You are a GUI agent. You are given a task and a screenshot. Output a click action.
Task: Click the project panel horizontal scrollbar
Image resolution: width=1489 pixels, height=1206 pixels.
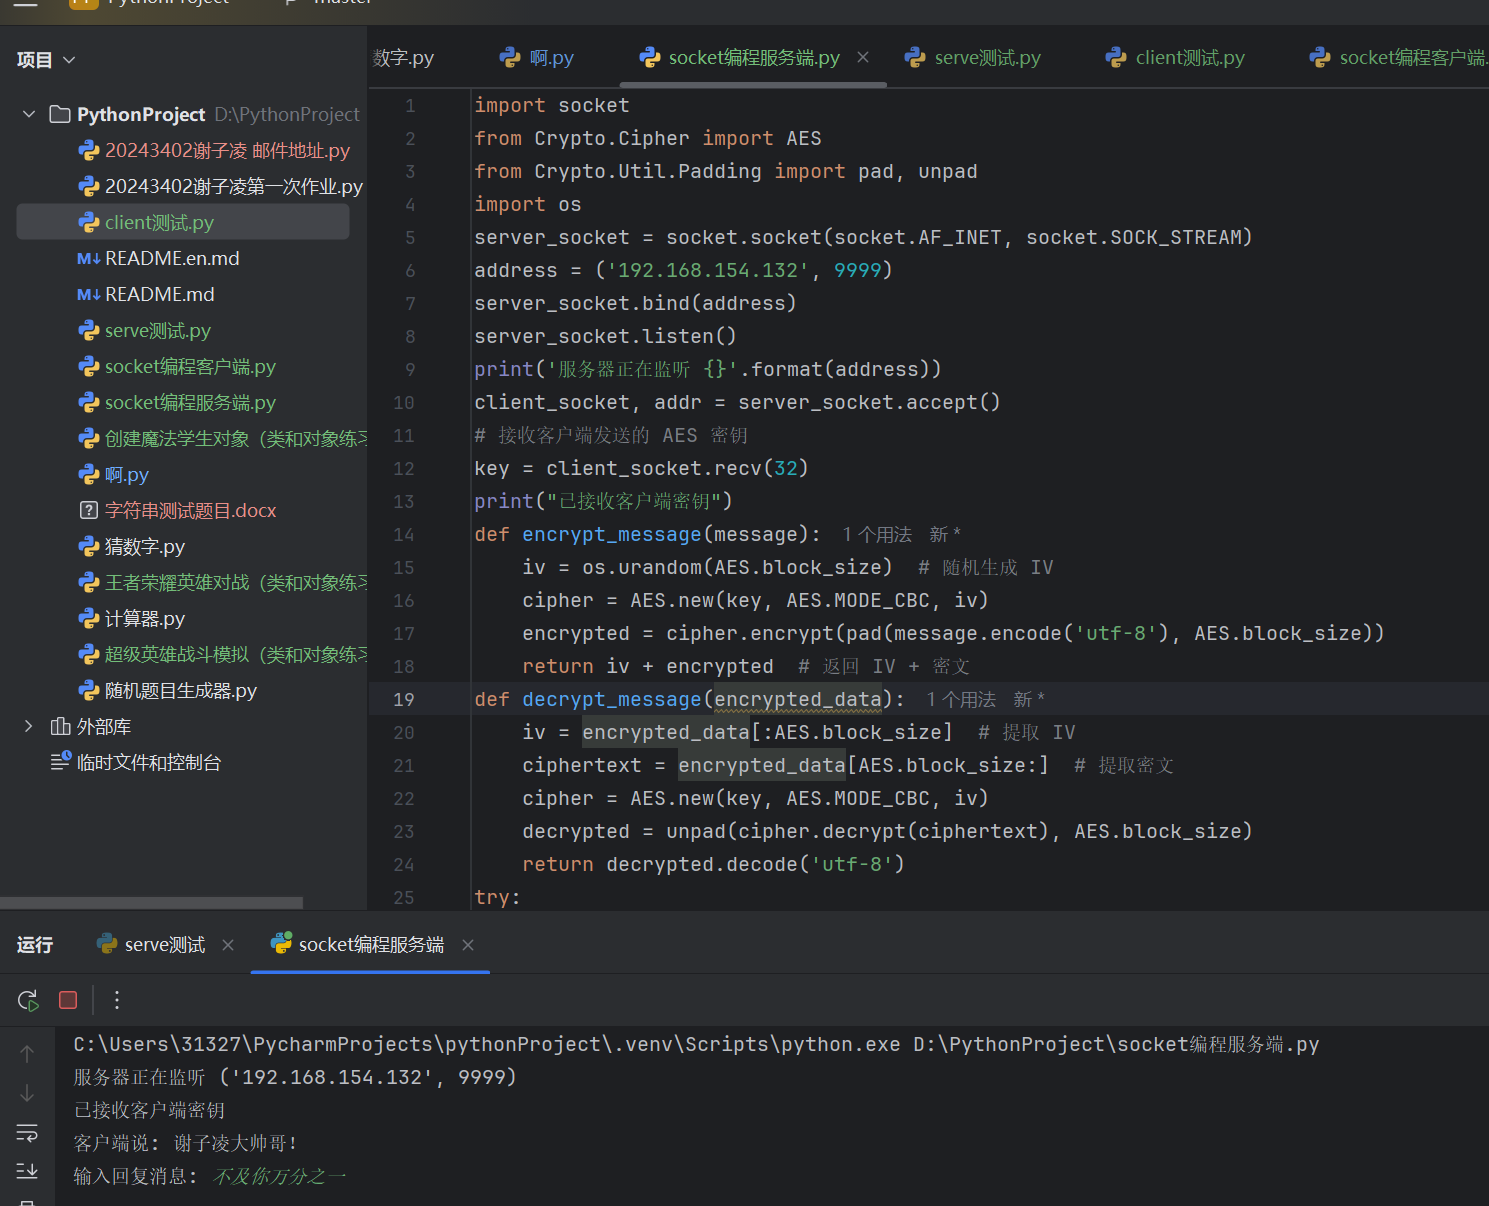pos(151,902)
